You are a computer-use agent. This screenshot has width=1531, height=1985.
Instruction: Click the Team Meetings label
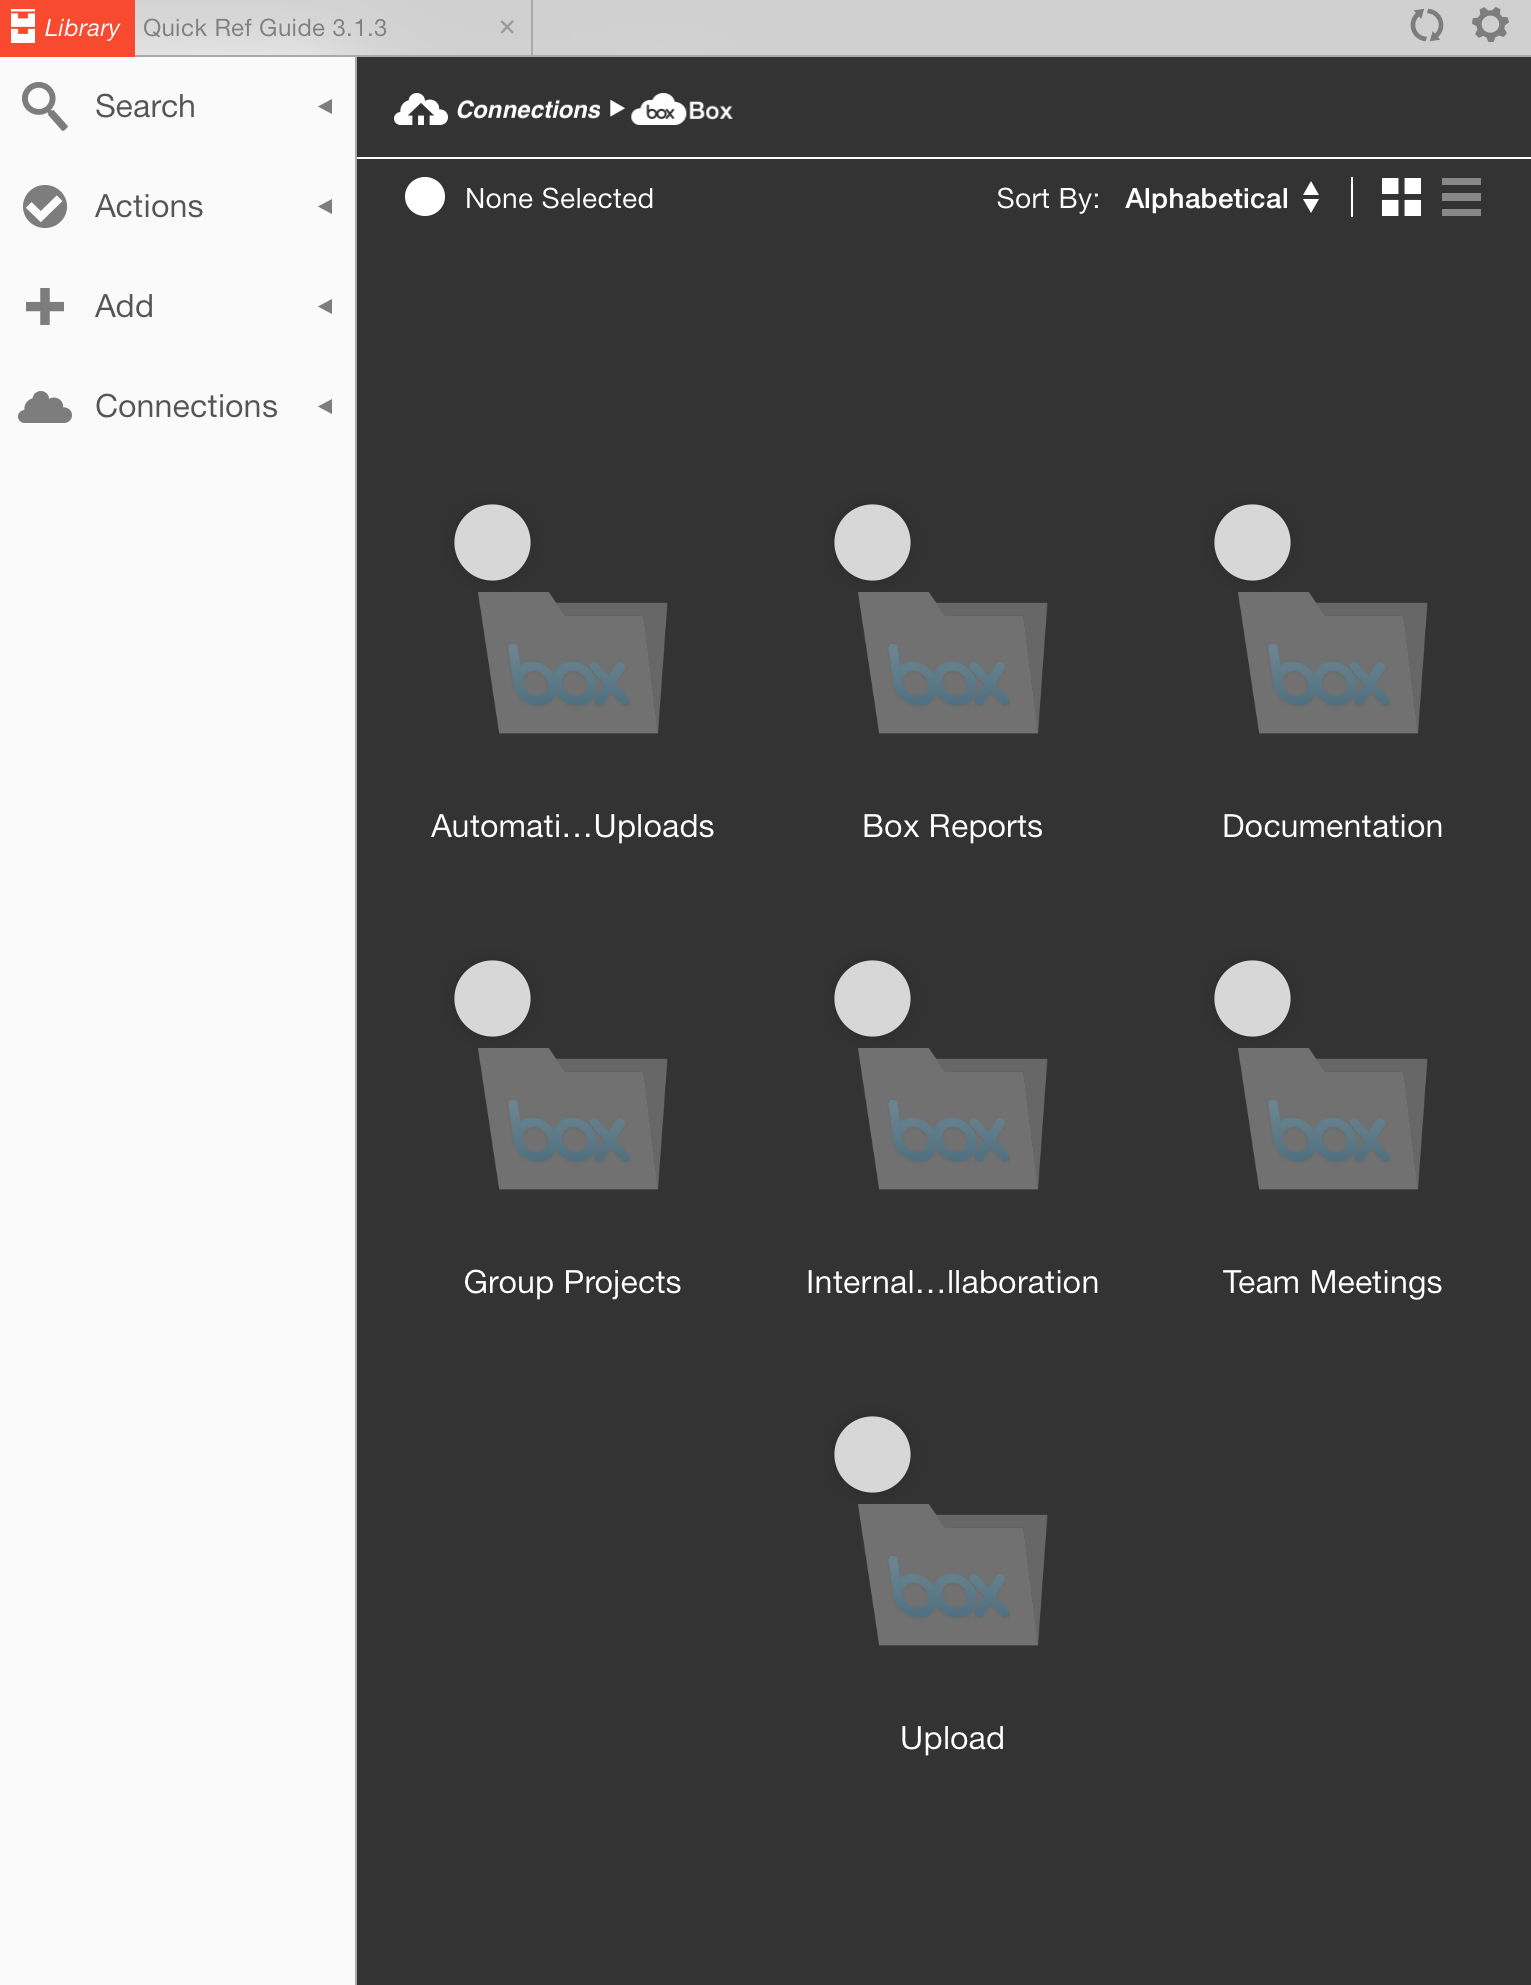pyautogui.click(x=1332, y=1282)
